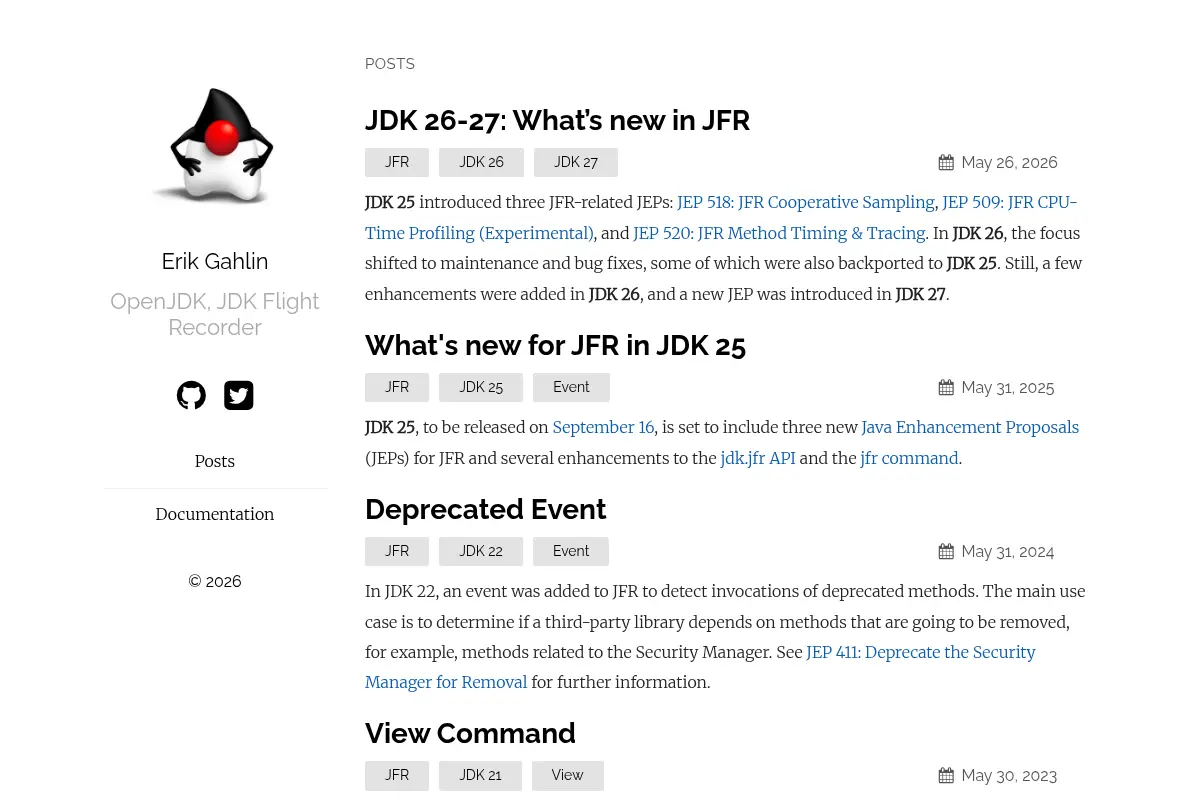This screenshot has width=1200, height=800.
Task: Click the date 'May 31, 2025'
Action: coord(1008,388)
